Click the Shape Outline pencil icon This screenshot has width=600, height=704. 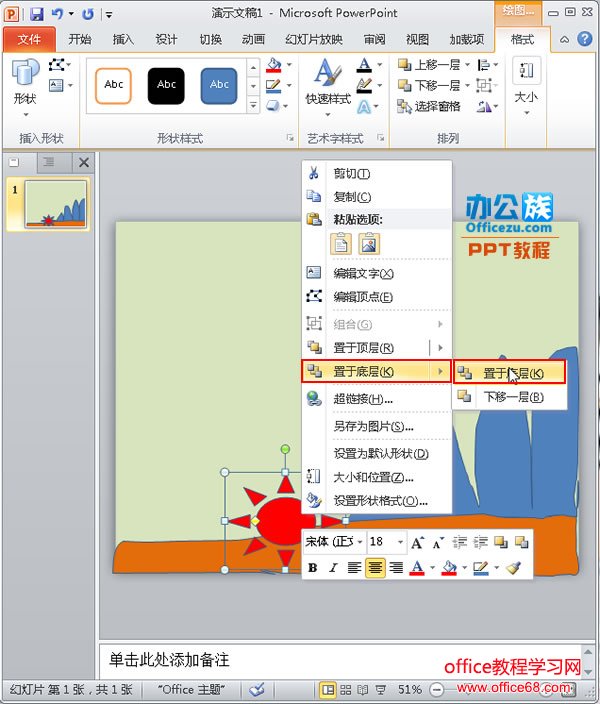coord(273,85)
